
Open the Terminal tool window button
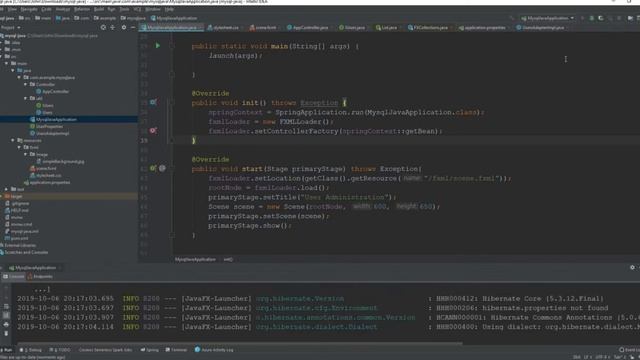176,350
